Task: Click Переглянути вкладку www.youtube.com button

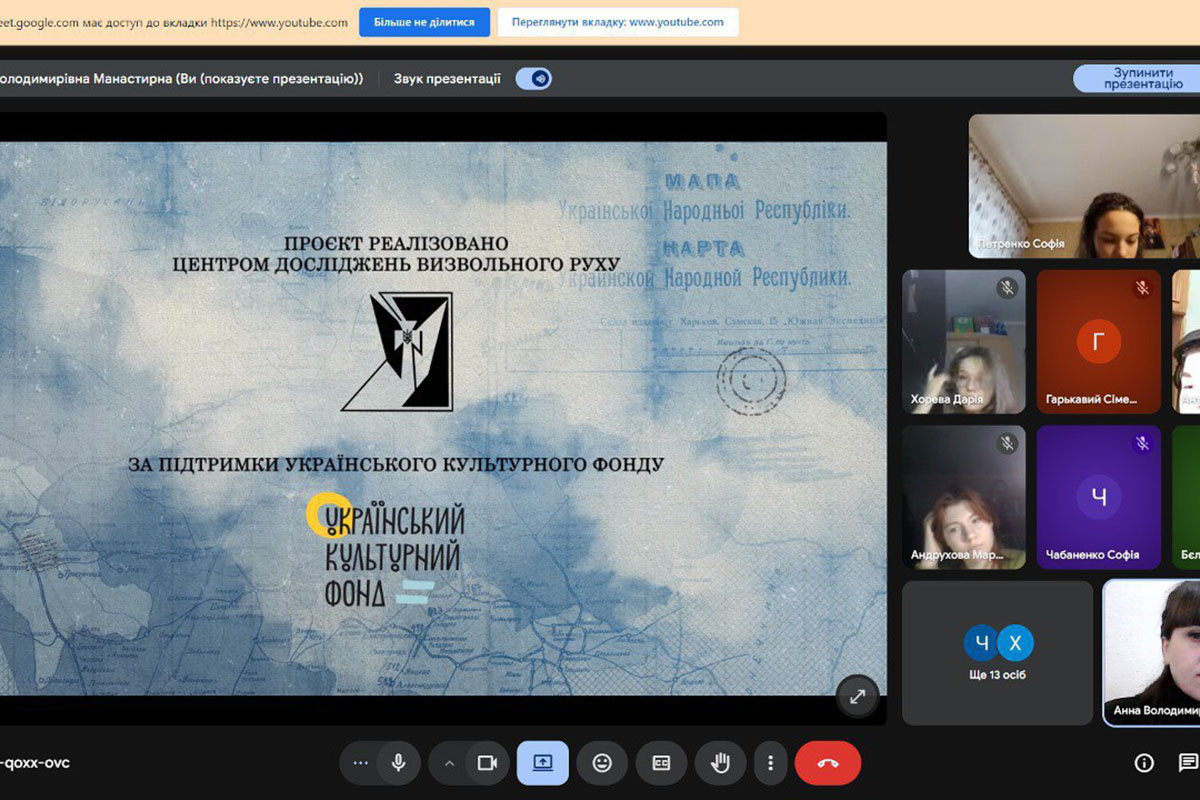Action: coord(618,22)
